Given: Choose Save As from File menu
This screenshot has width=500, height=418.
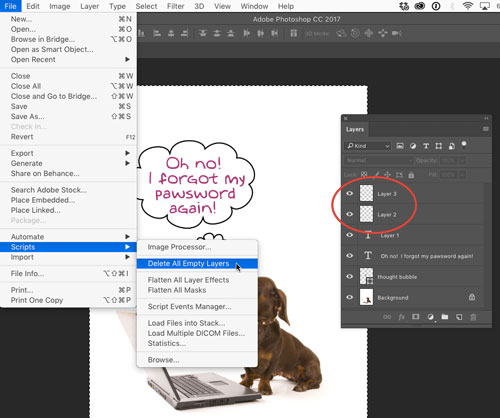Looking at the screenshot, I should 68,116.
